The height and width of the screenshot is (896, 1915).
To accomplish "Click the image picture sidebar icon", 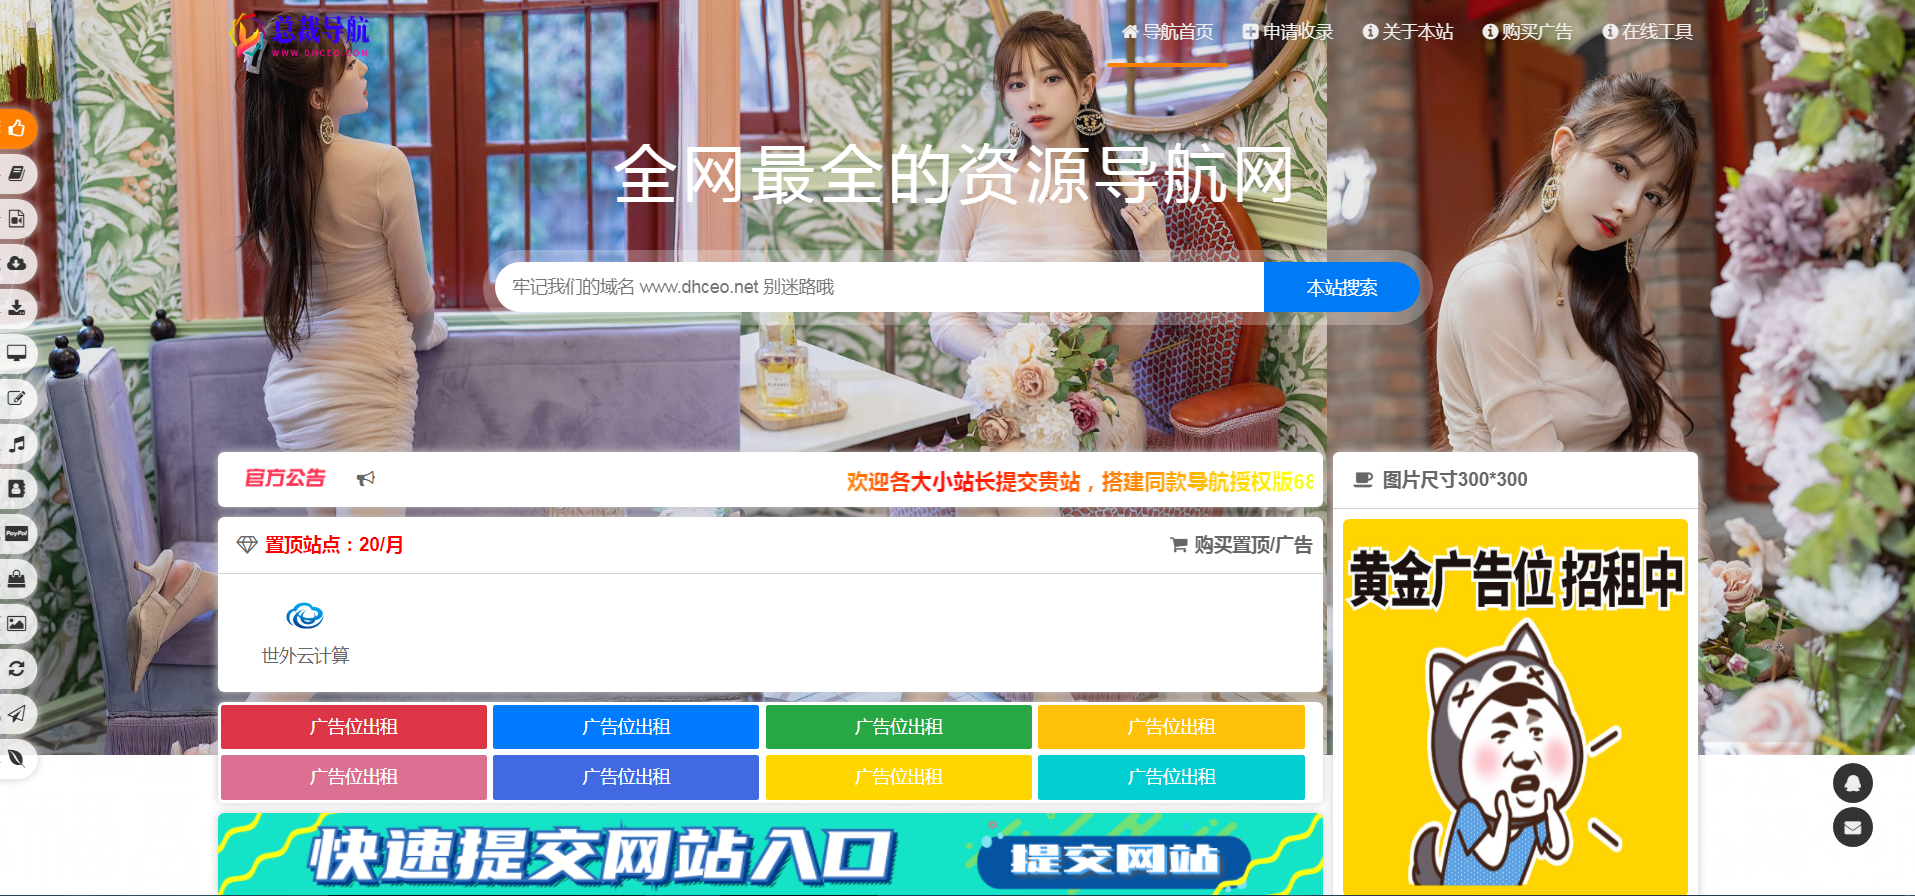I will (17, 624).
